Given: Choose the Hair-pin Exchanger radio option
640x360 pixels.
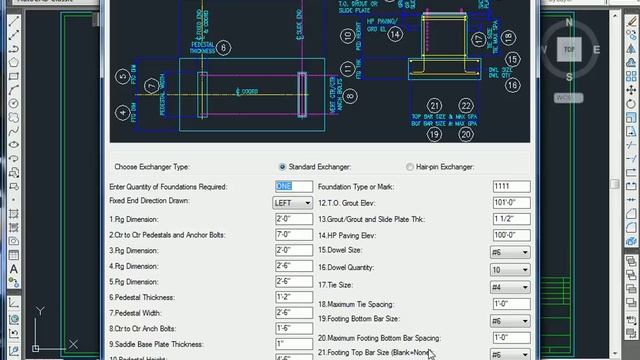Looking at the screenshot, I should click(x=409, y=167).
